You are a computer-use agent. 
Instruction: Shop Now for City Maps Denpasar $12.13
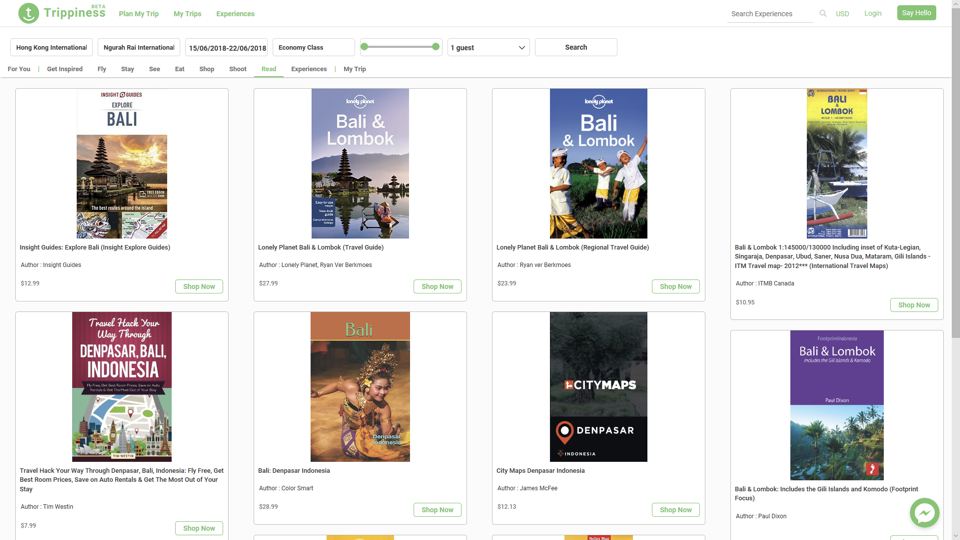click(x=675, y=510)
